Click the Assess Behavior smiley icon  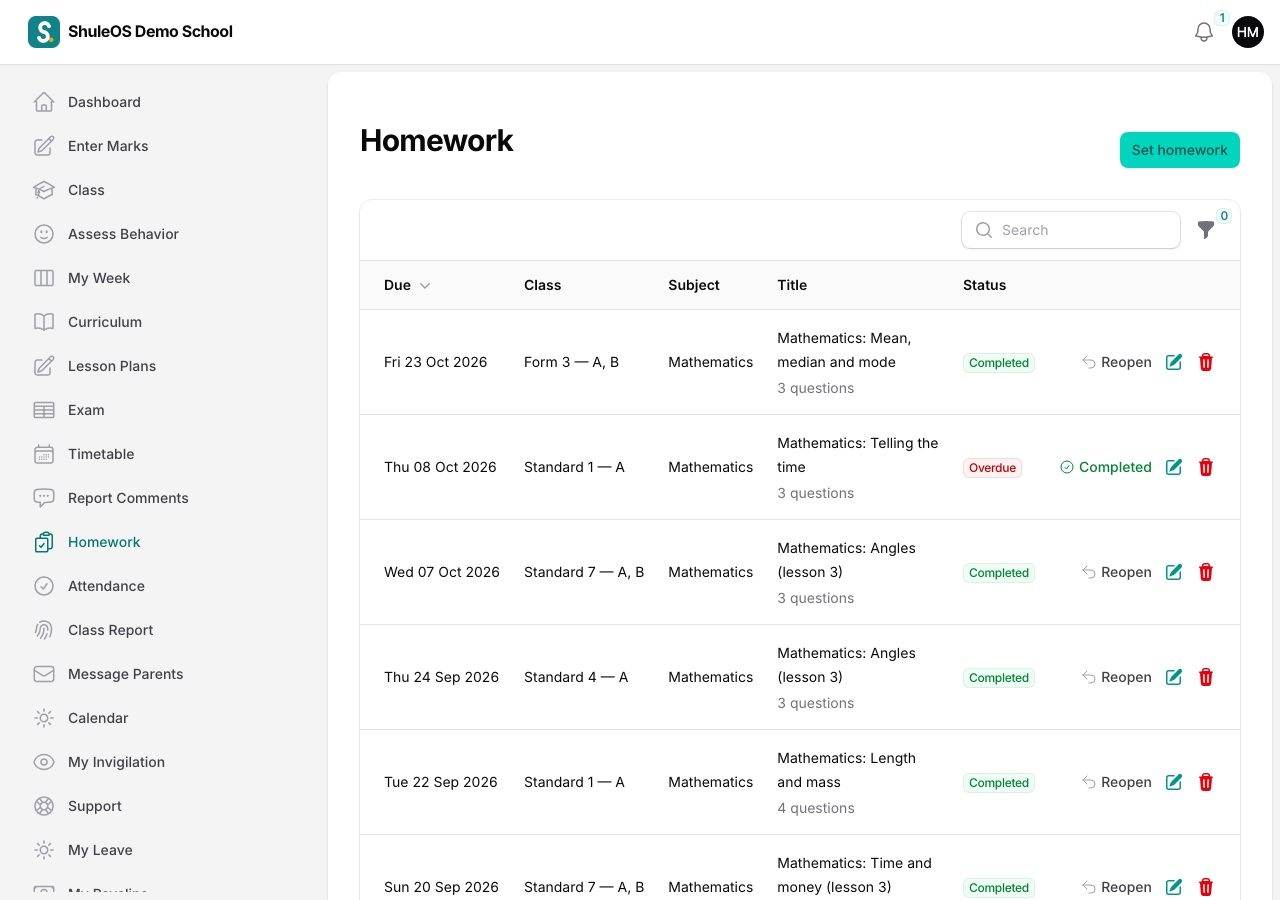click(x=44, y=234)
